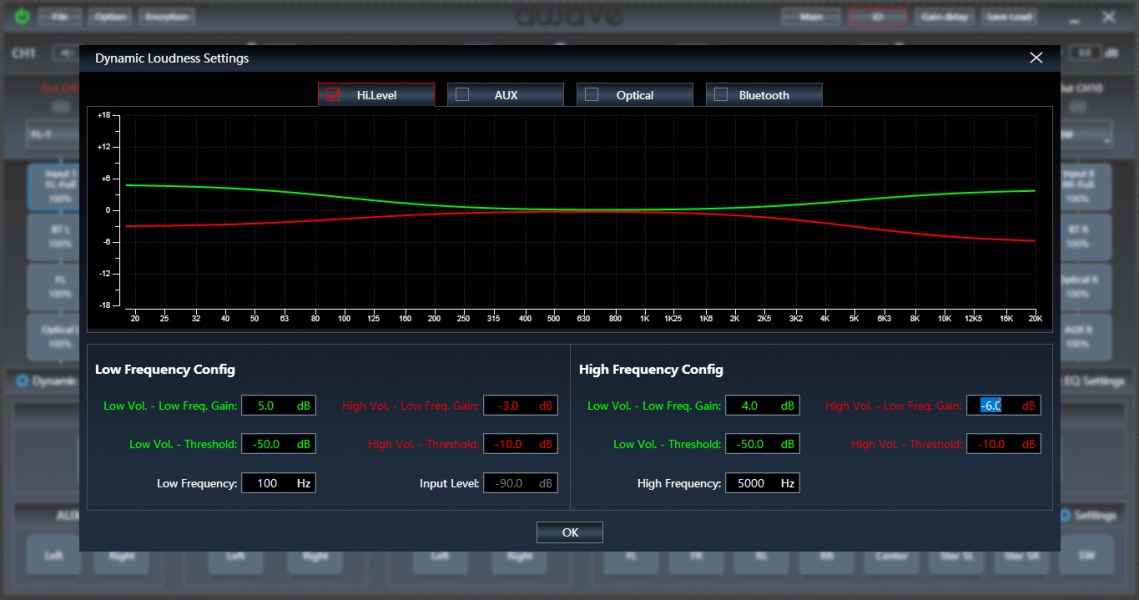1139x600 pixels.
Task: Click the Low Frequency 100 Hz field
Action: [x=278, y=483]
